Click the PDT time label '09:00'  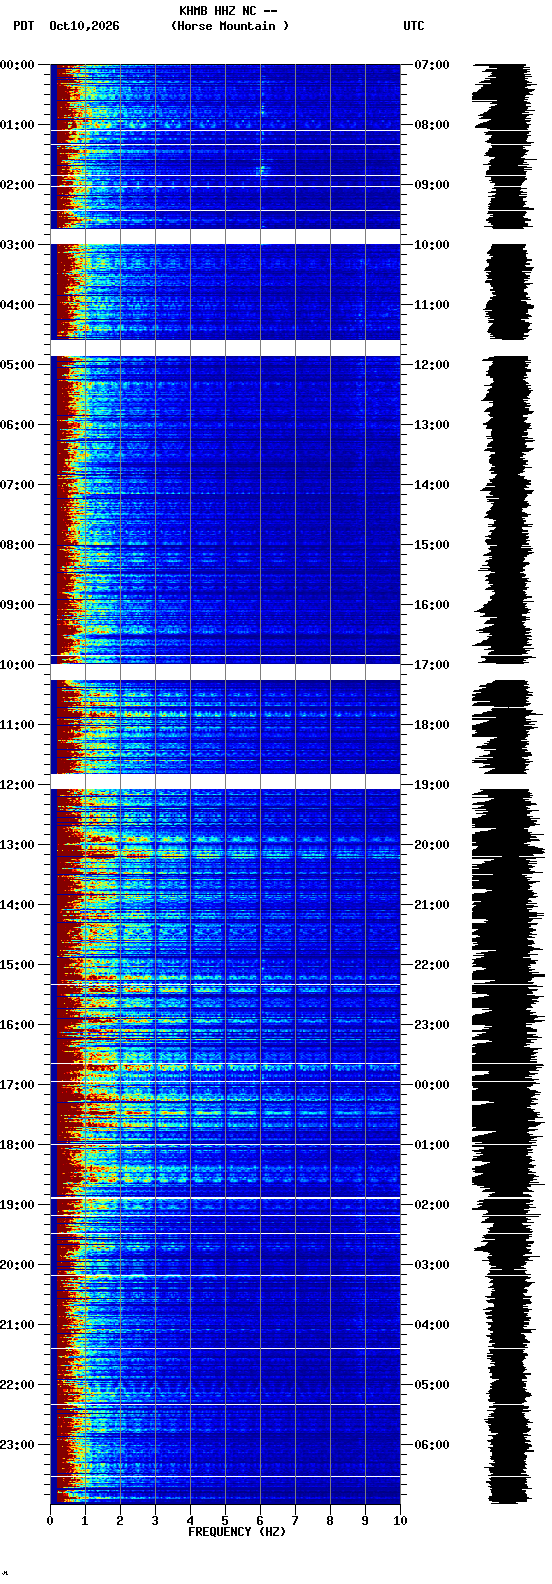[18, 605]
